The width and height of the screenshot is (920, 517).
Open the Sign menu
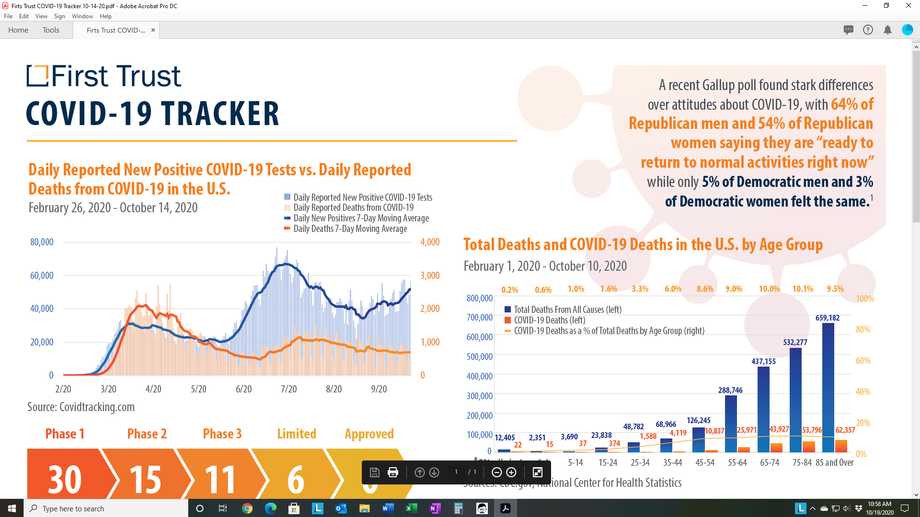click(x=59, y=16)
